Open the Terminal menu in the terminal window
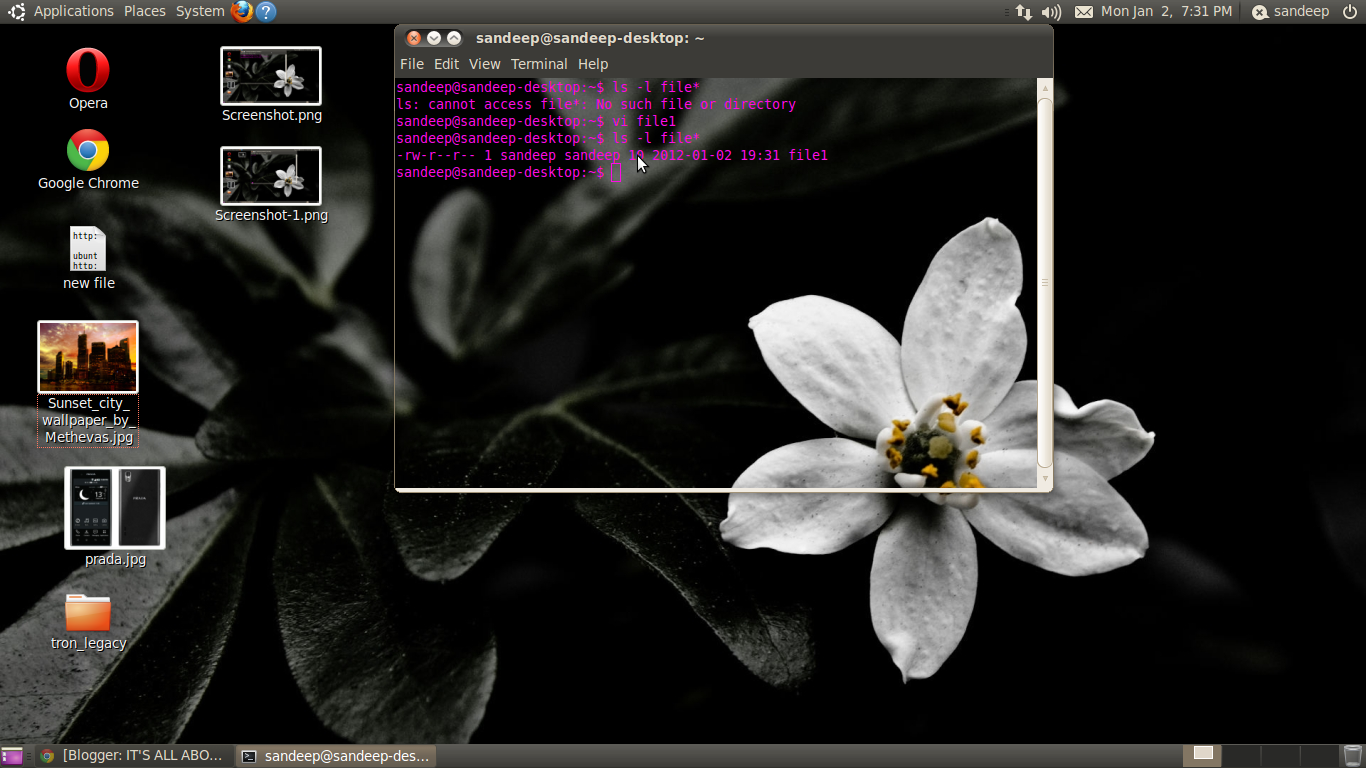The image size is (1366, 768). tap(539, 63)
